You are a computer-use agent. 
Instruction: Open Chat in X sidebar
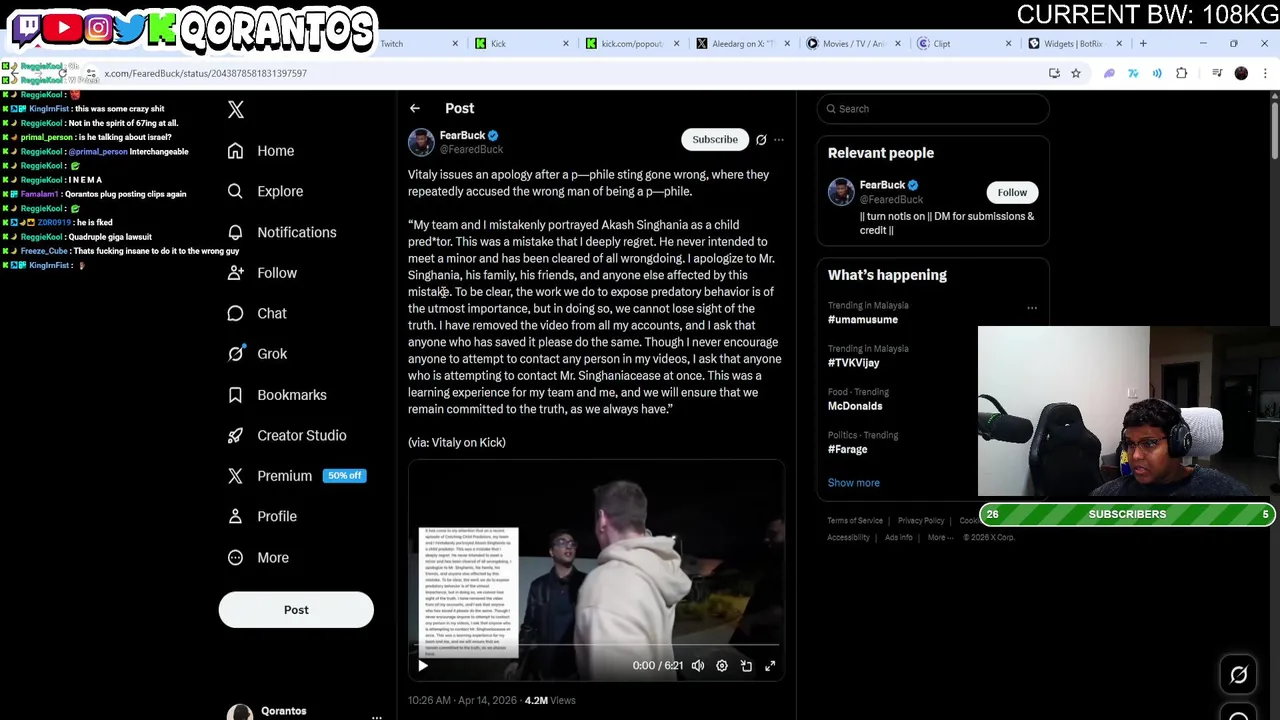257,313
